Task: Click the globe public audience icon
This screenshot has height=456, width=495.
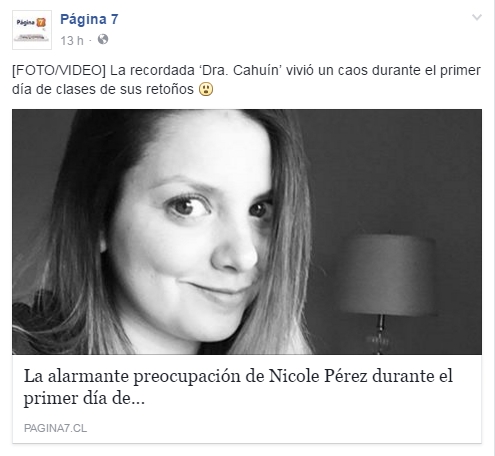Action: point(103,39)
